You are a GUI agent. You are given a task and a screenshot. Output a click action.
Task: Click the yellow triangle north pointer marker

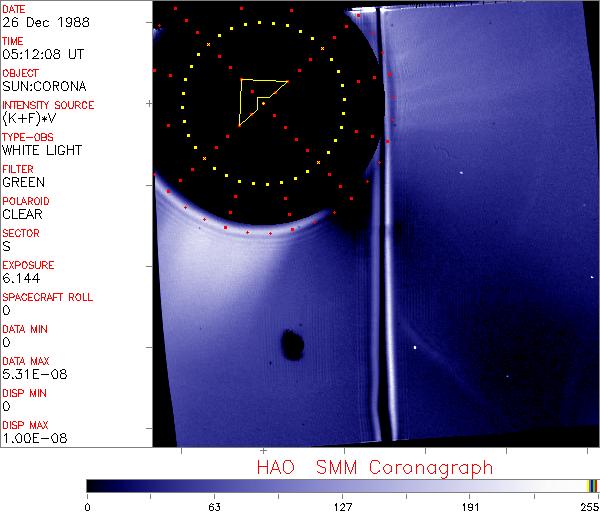[x=258, y=98]
